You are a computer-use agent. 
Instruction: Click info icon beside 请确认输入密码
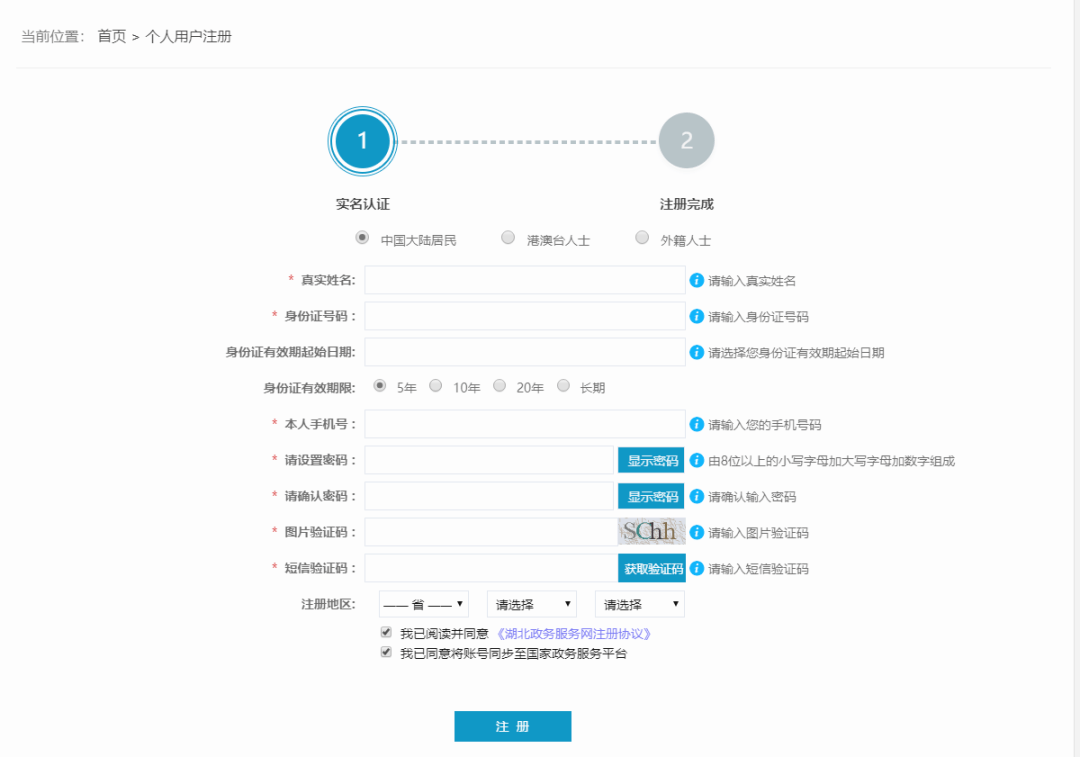point(696,496)
